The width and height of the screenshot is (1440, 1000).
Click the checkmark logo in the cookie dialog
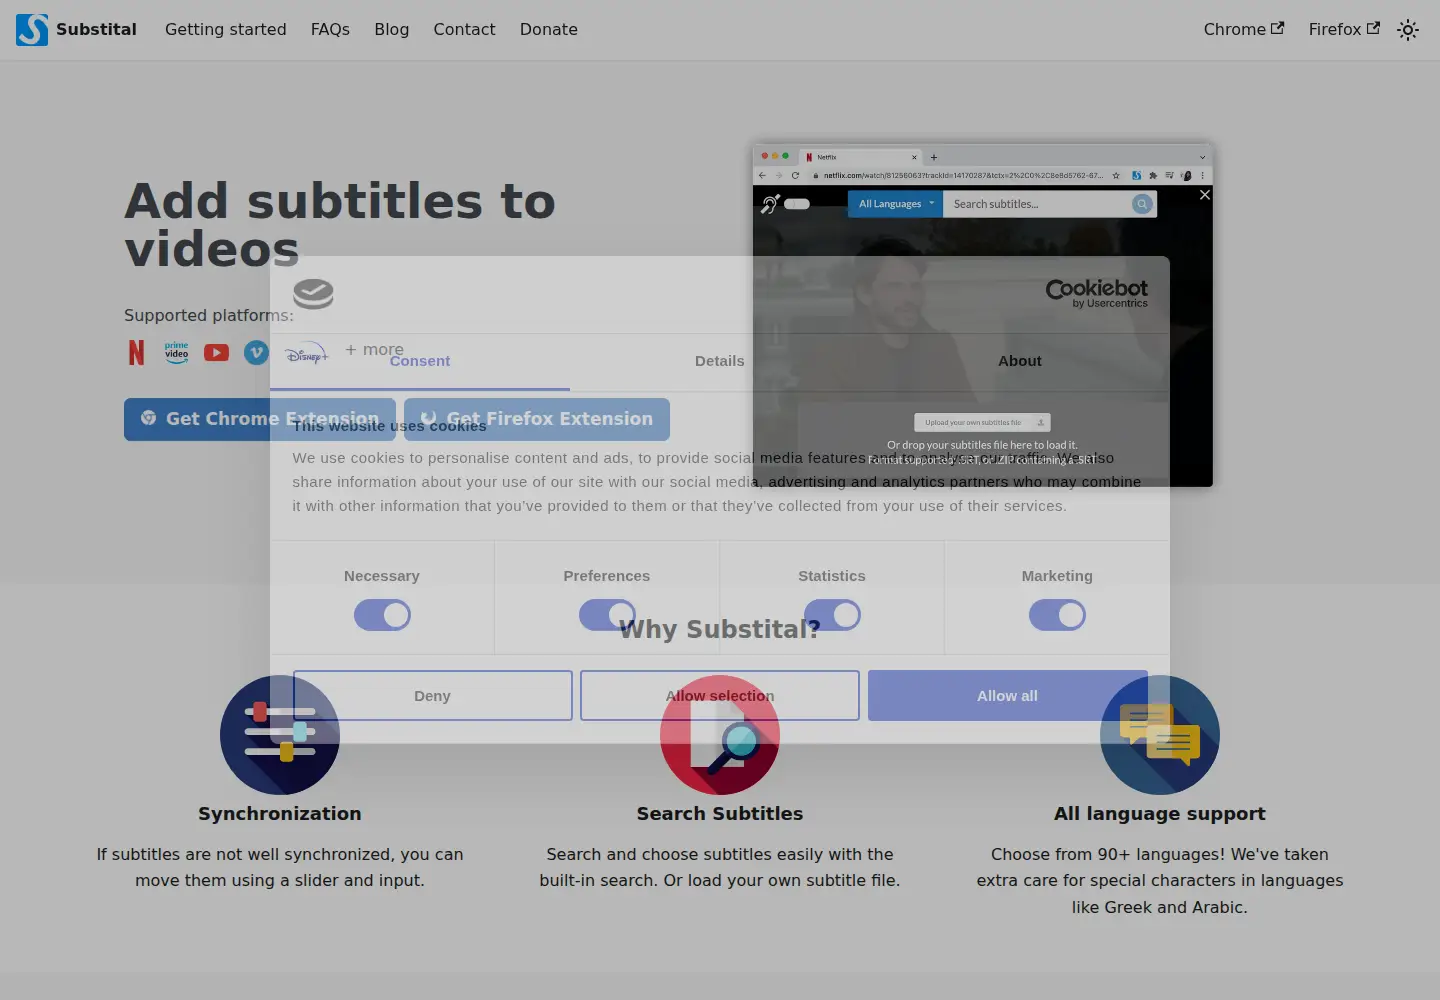point(313,294)
